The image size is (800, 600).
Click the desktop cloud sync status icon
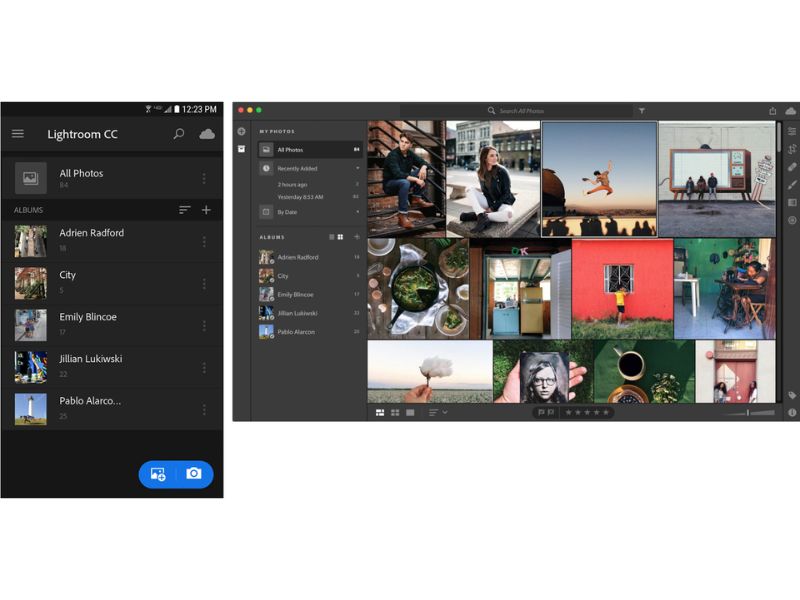791,111
